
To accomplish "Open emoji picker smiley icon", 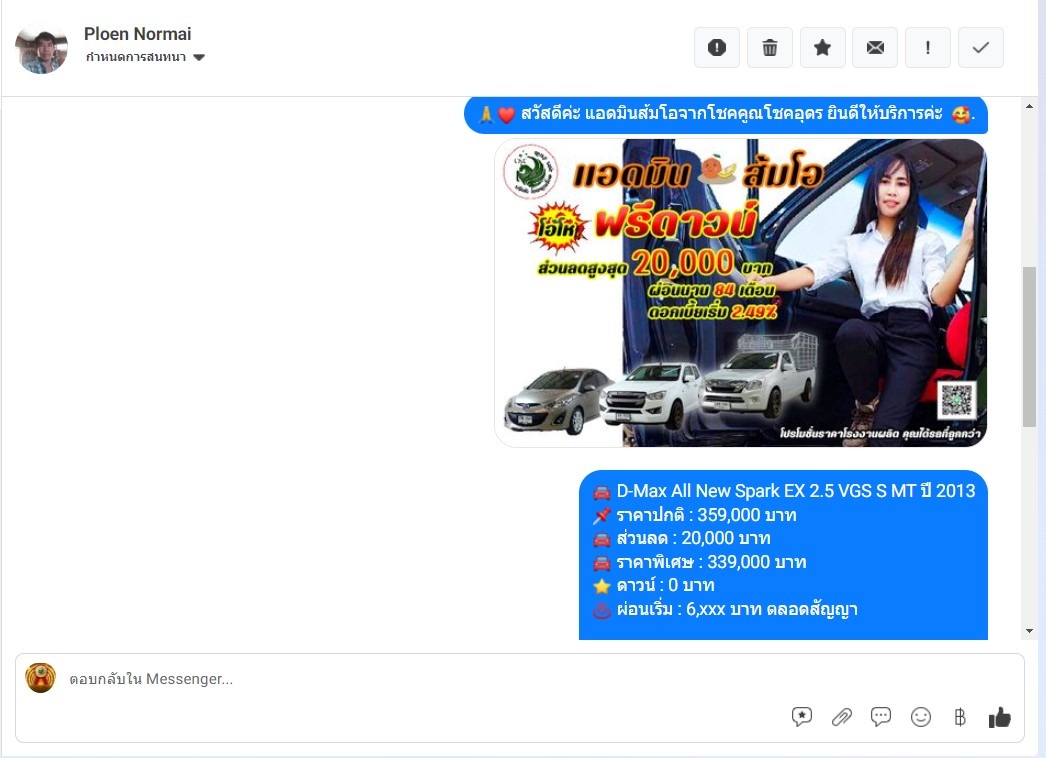I will point(921,717).
